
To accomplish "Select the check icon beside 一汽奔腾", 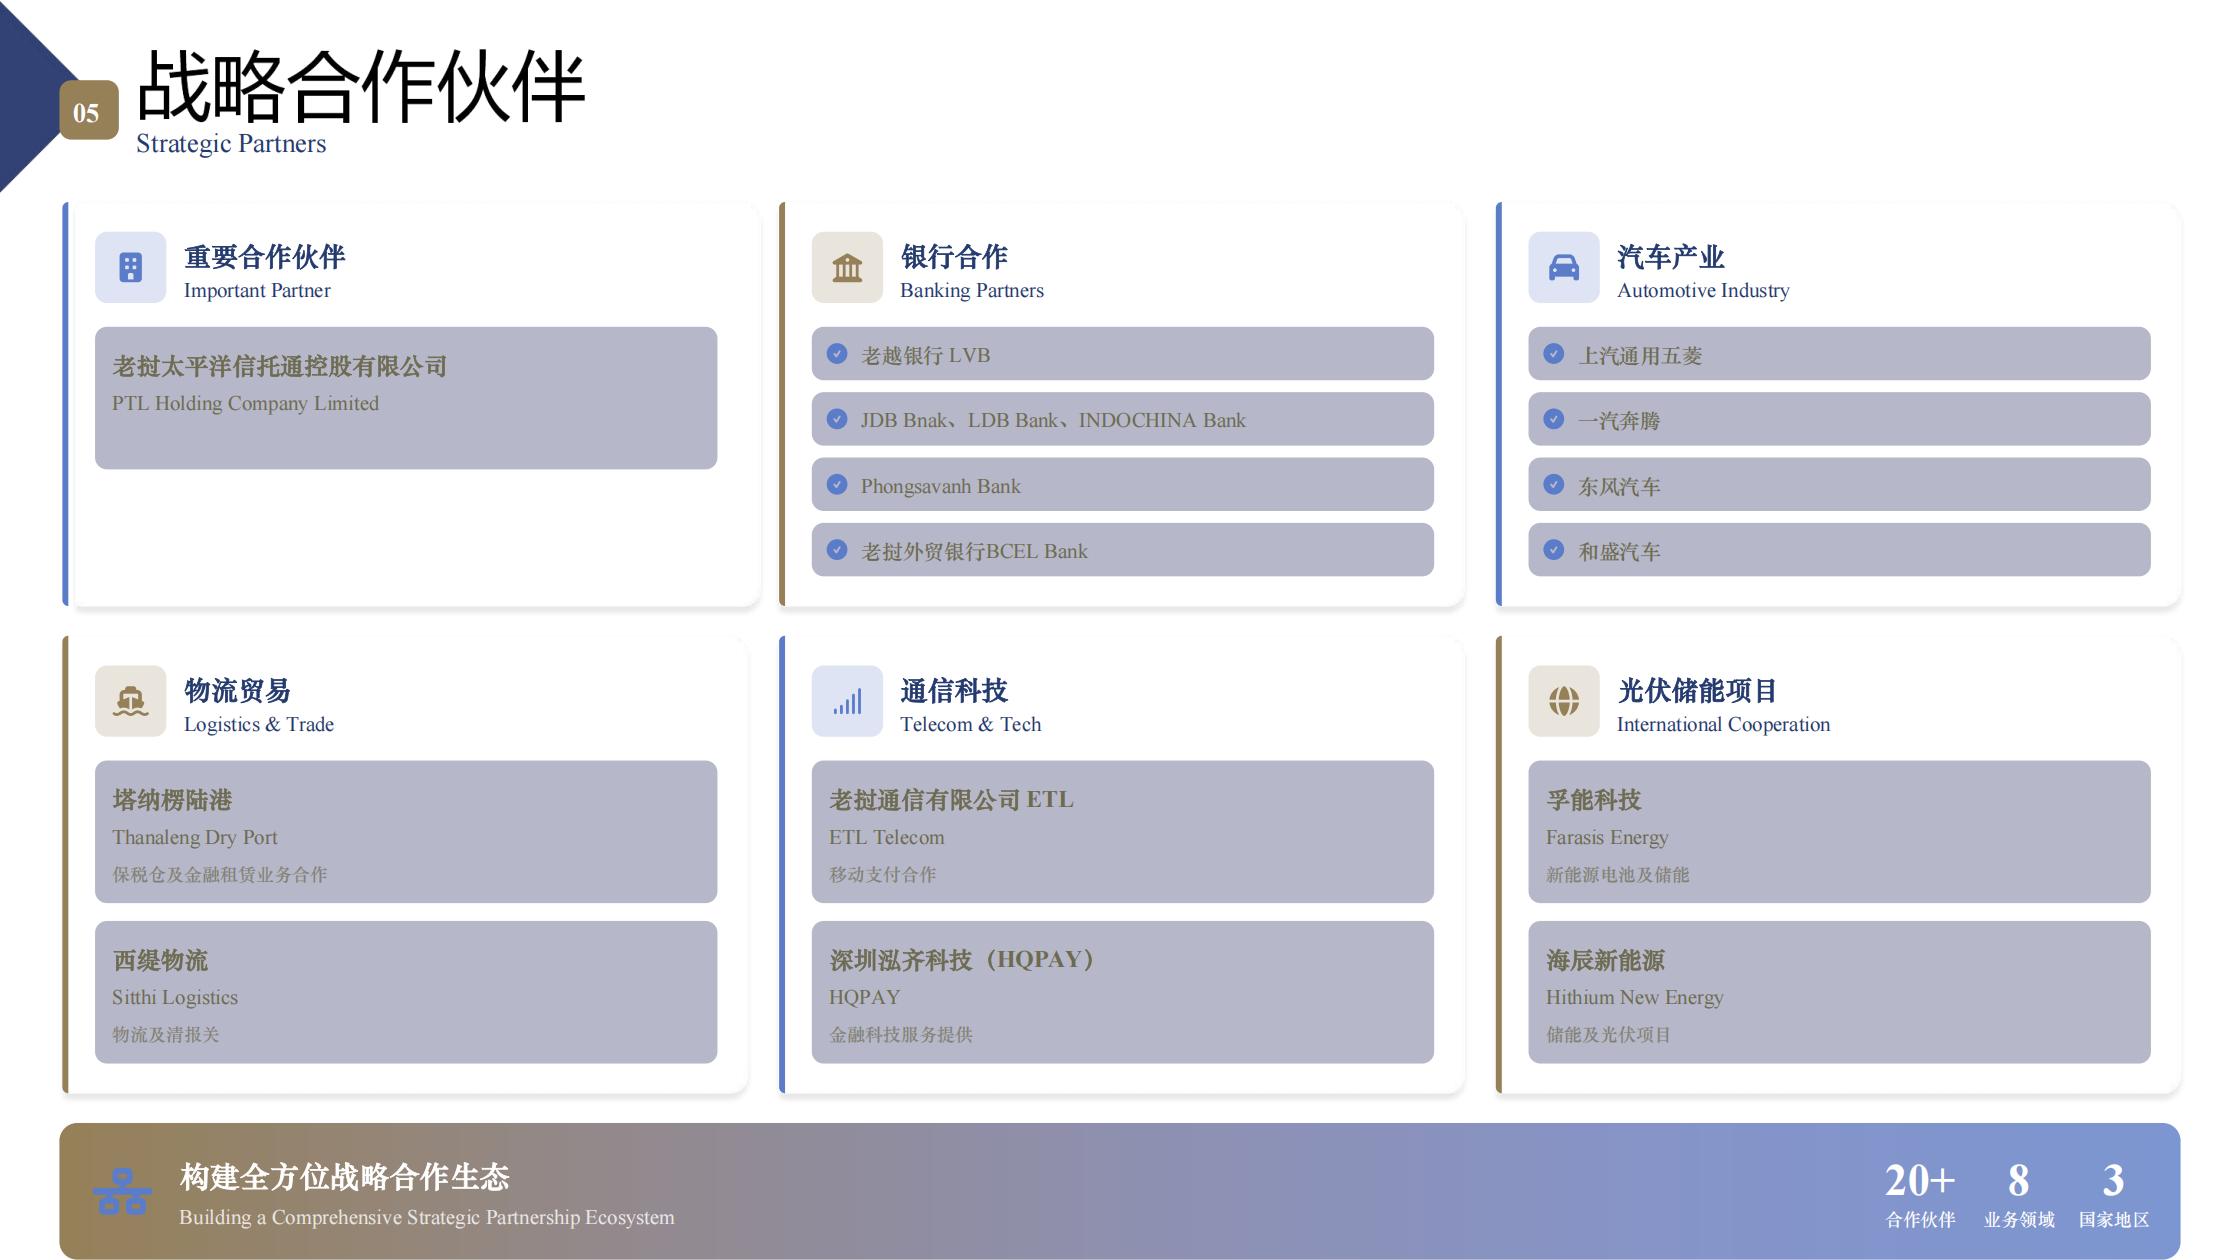I will (x=1554, y=419).
